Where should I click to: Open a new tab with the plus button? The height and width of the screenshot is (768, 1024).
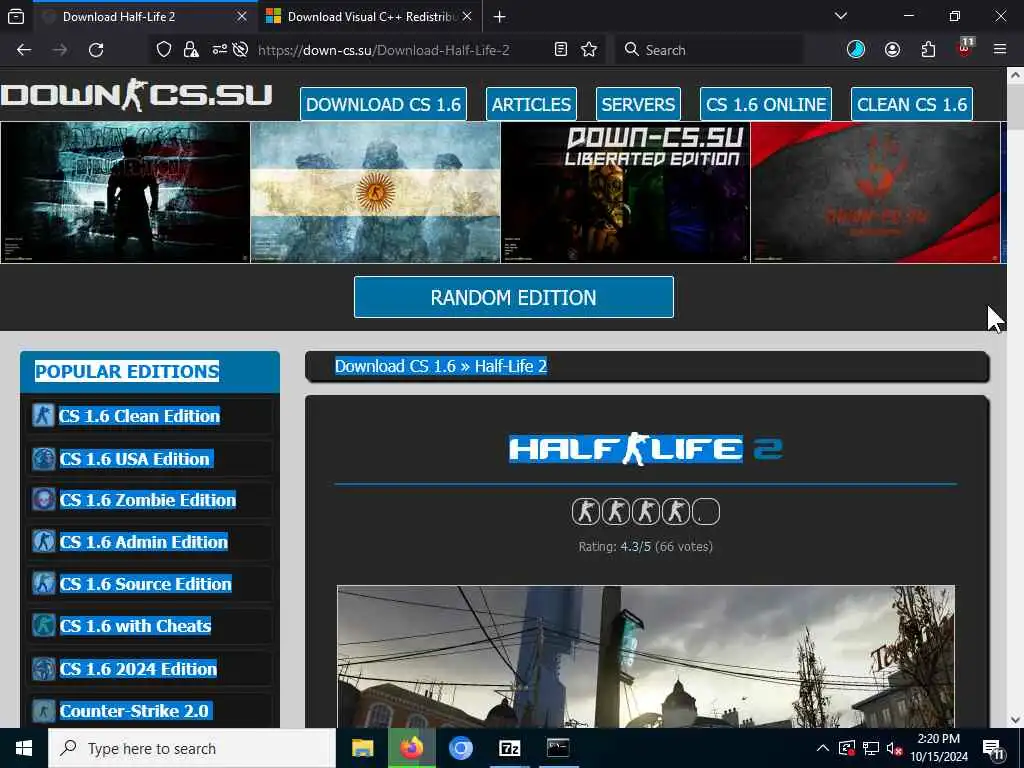tap(500, 16)
